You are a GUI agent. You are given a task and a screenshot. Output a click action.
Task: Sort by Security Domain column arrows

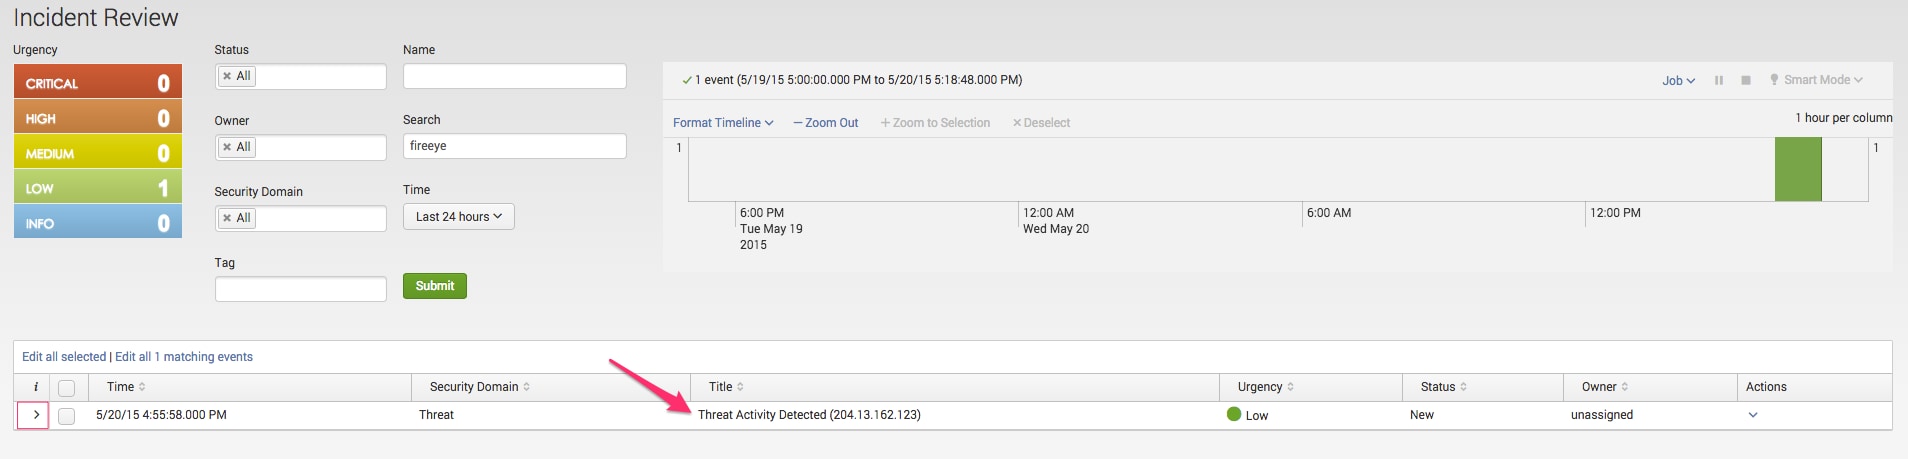(x=527, y=387)
